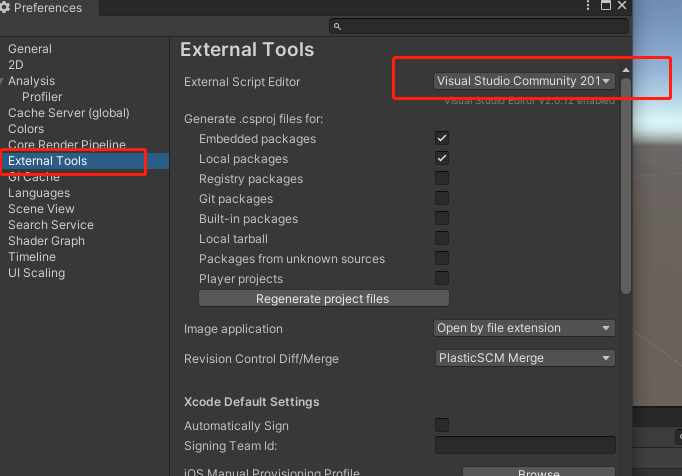
Task: Open Scene View preferences
Action: (x=41, y=209)
